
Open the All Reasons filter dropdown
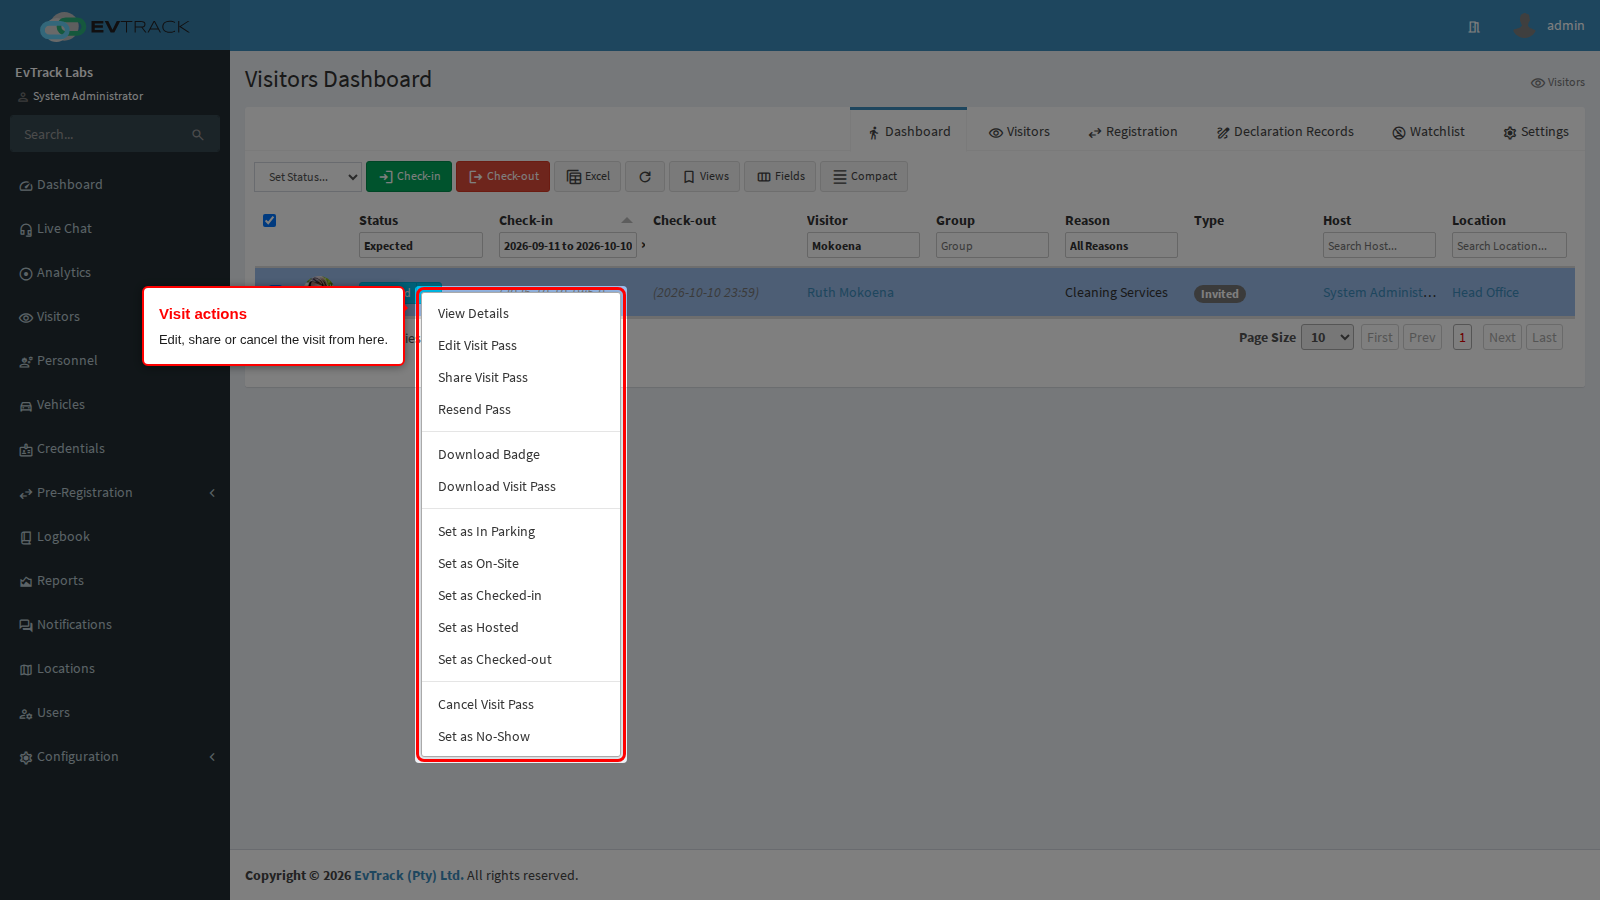1121,246
